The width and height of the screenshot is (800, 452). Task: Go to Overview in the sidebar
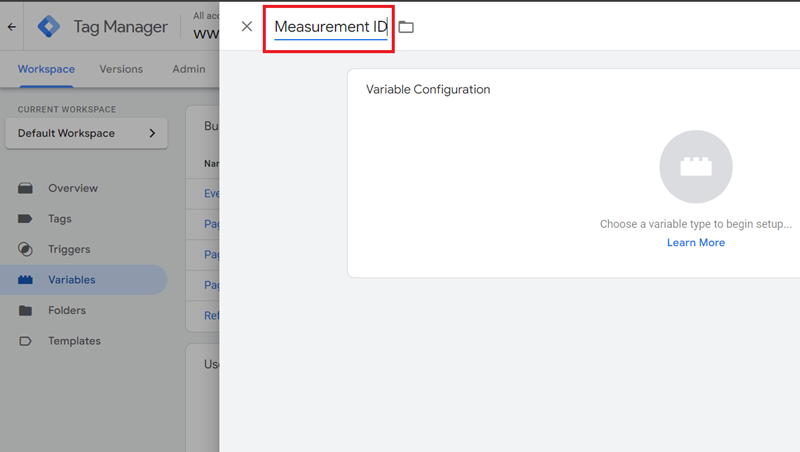(73, 188)
